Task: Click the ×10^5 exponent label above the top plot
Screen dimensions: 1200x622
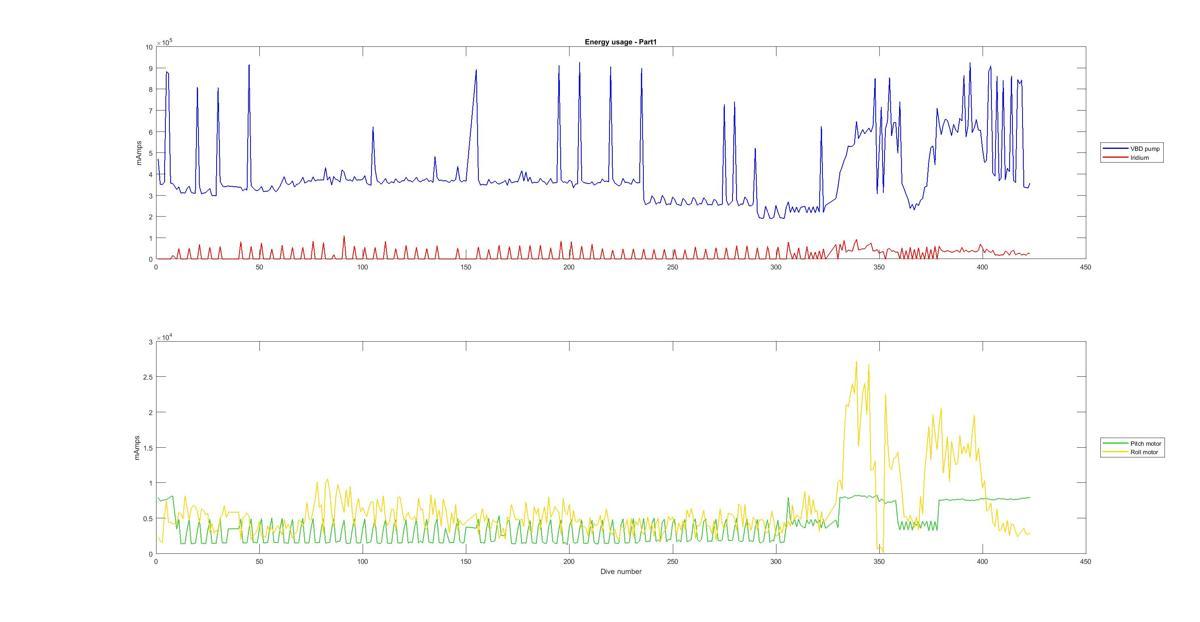Action: pyautogui.click(x=163, y=41)
